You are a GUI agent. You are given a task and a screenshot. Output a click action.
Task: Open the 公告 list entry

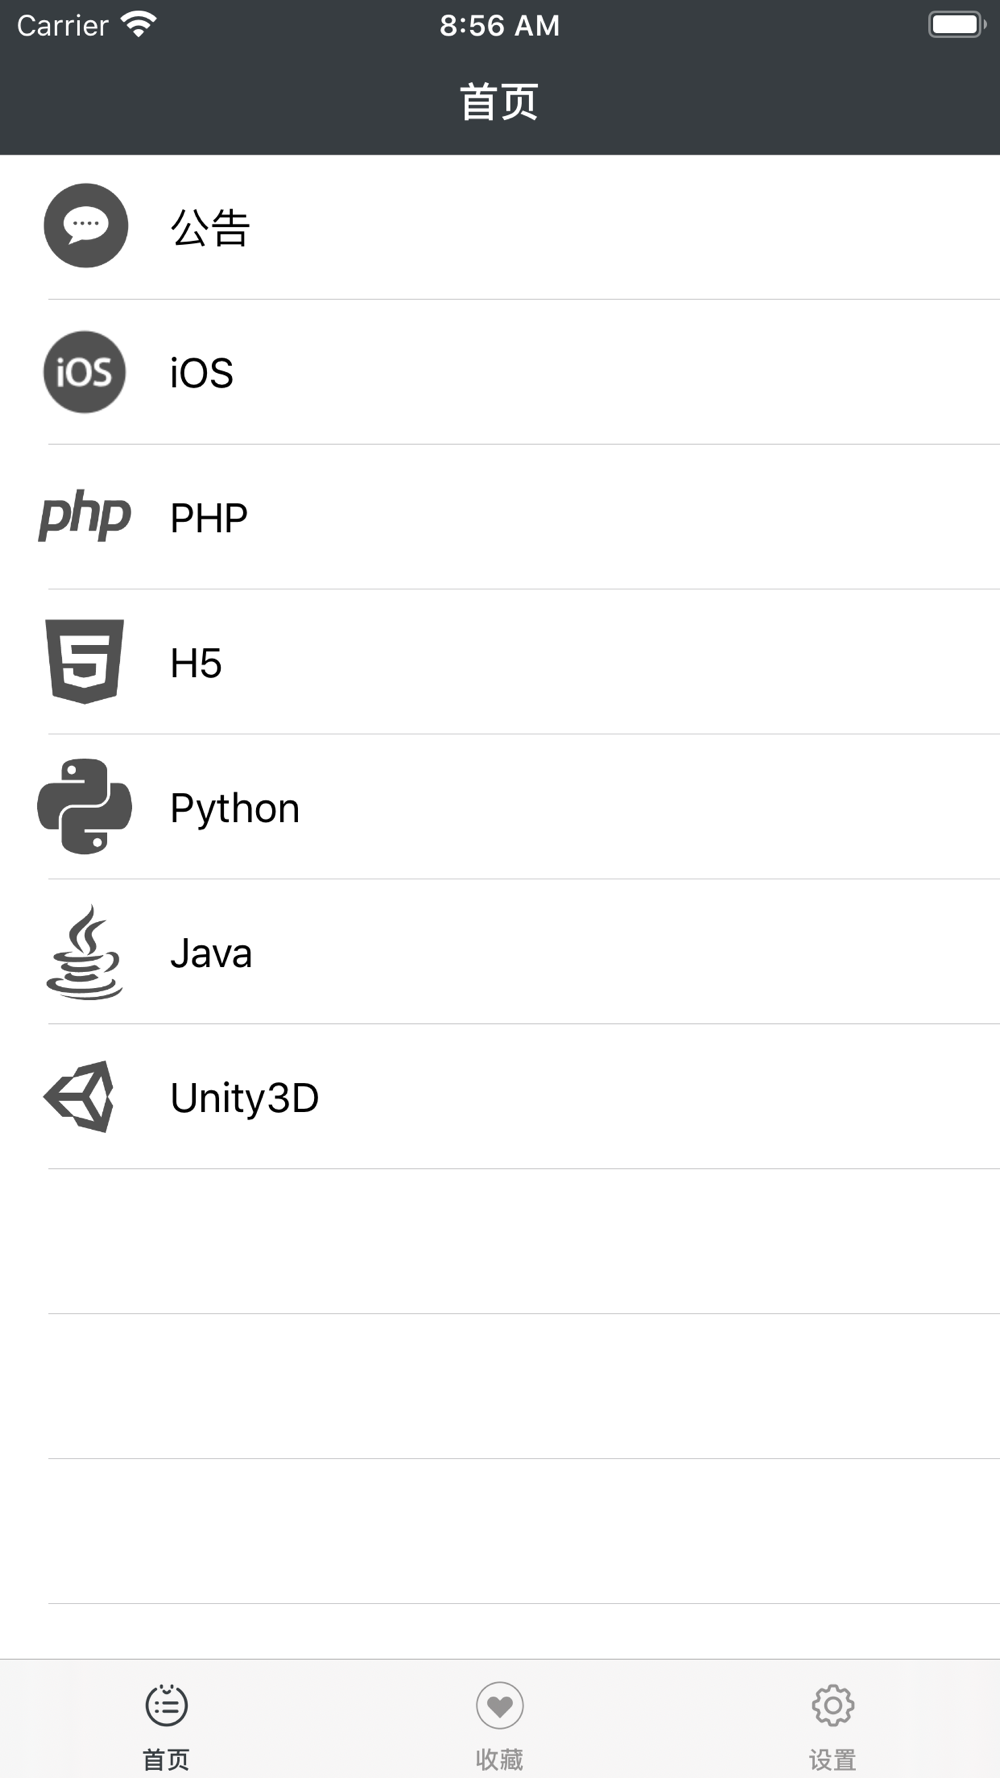pos(500,227)
